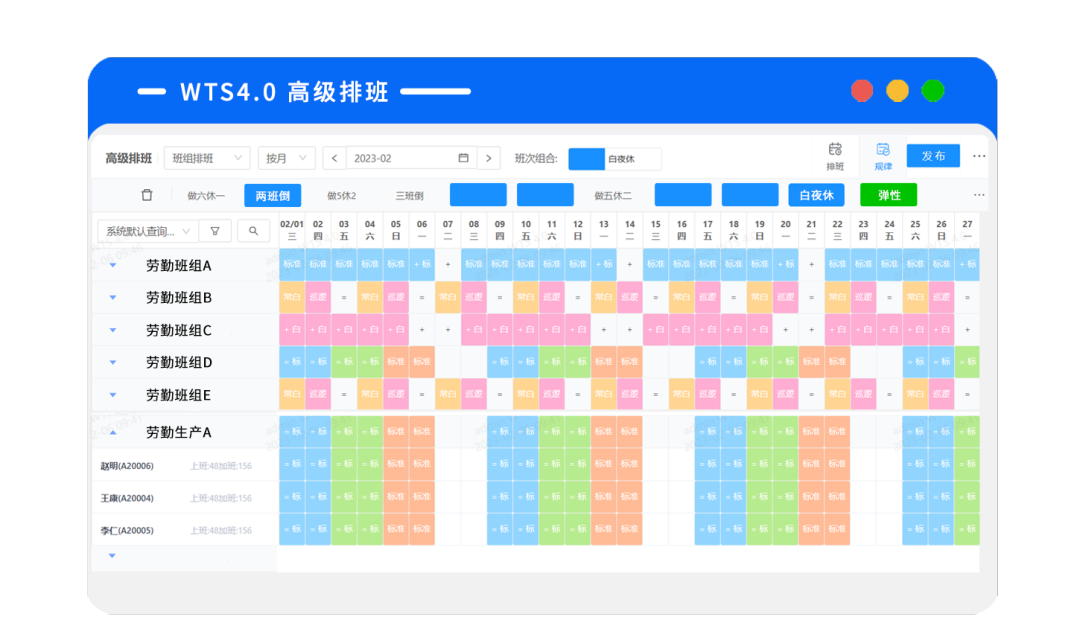Click 劳勤生产A's orange cell on 21
The image size is (1080, 619).
click(811, 432)
